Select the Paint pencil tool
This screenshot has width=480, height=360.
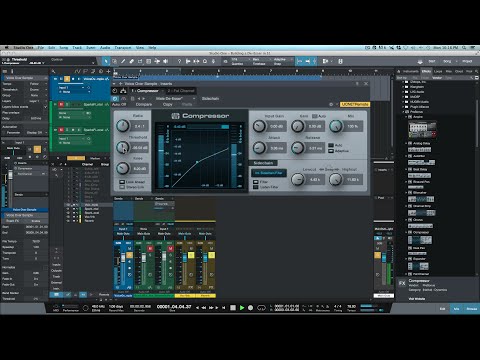[x=123, y=61]
